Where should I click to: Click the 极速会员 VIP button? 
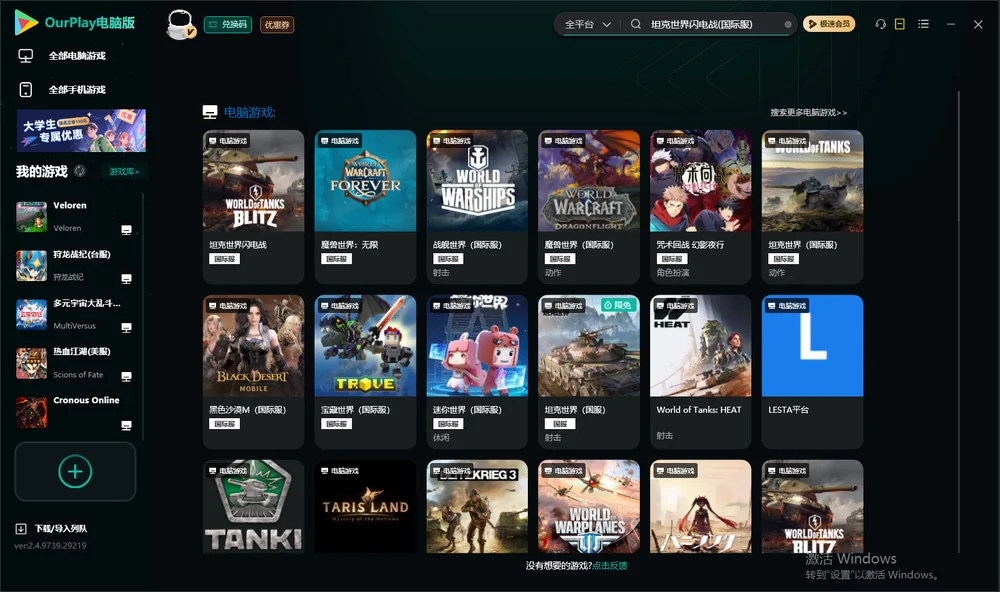click(x=828, y=24)
